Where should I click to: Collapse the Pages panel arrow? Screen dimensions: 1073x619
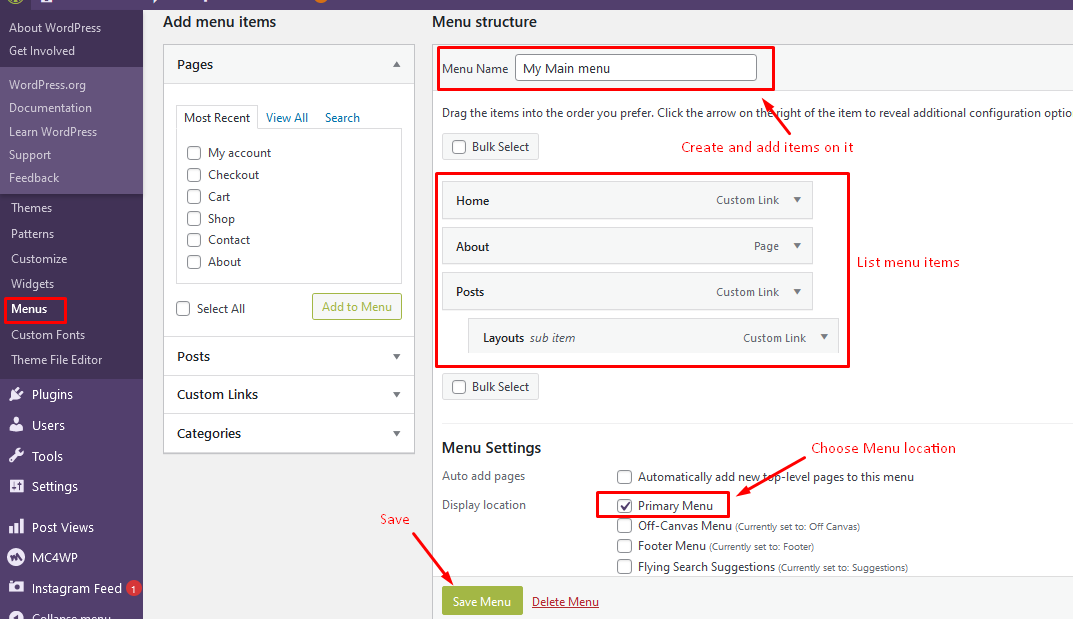[396, 64]
